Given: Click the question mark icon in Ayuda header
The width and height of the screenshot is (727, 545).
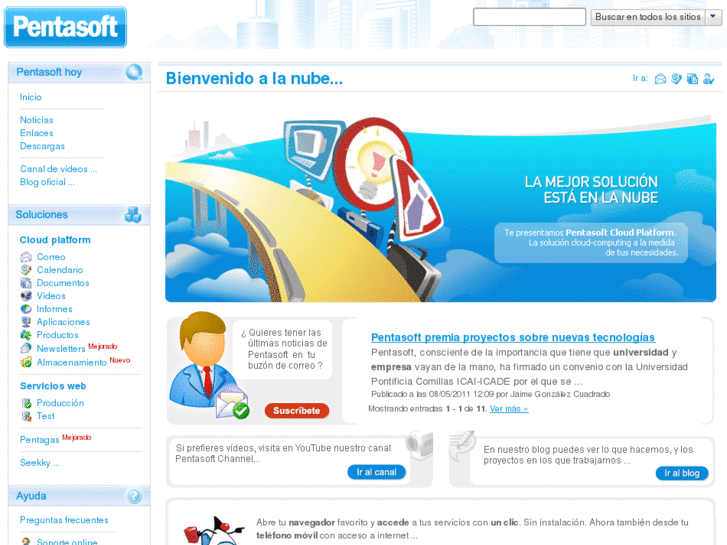Looking at the screenshot, I should [x=134, y=496].
